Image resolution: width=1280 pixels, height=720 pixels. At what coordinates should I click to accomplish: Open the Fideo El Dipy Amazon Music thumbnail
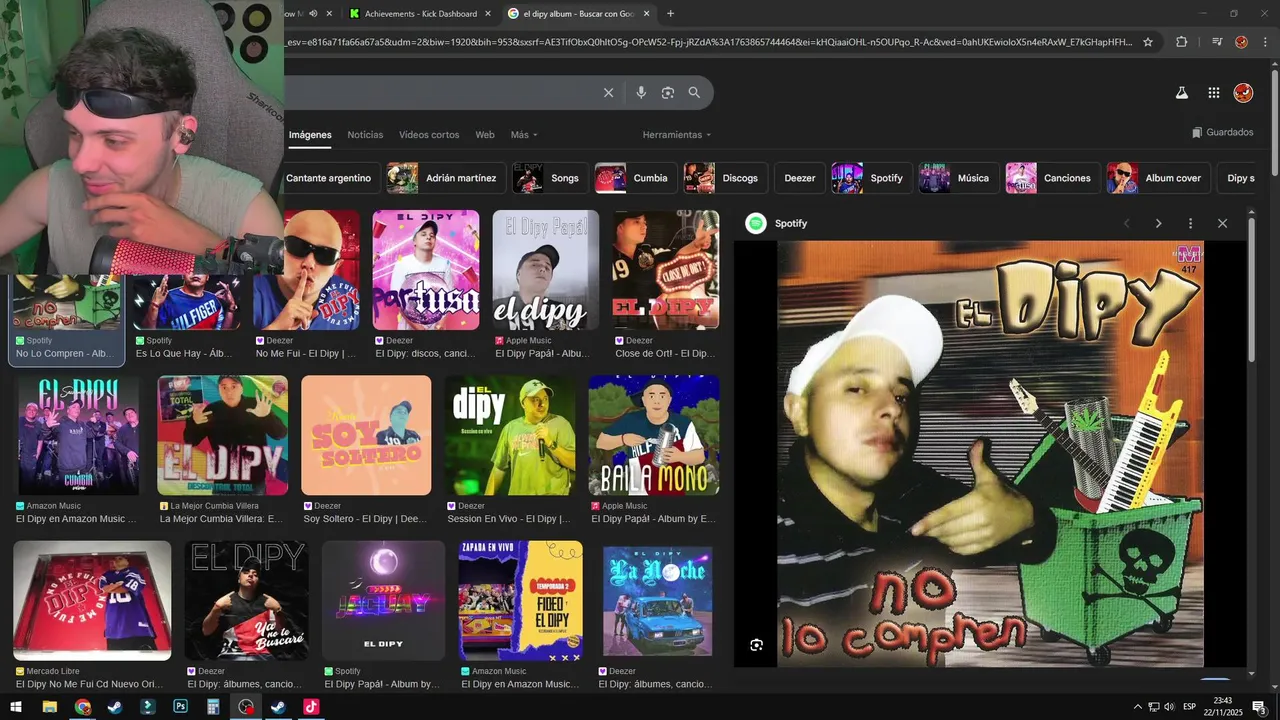[x=521, y=601]
